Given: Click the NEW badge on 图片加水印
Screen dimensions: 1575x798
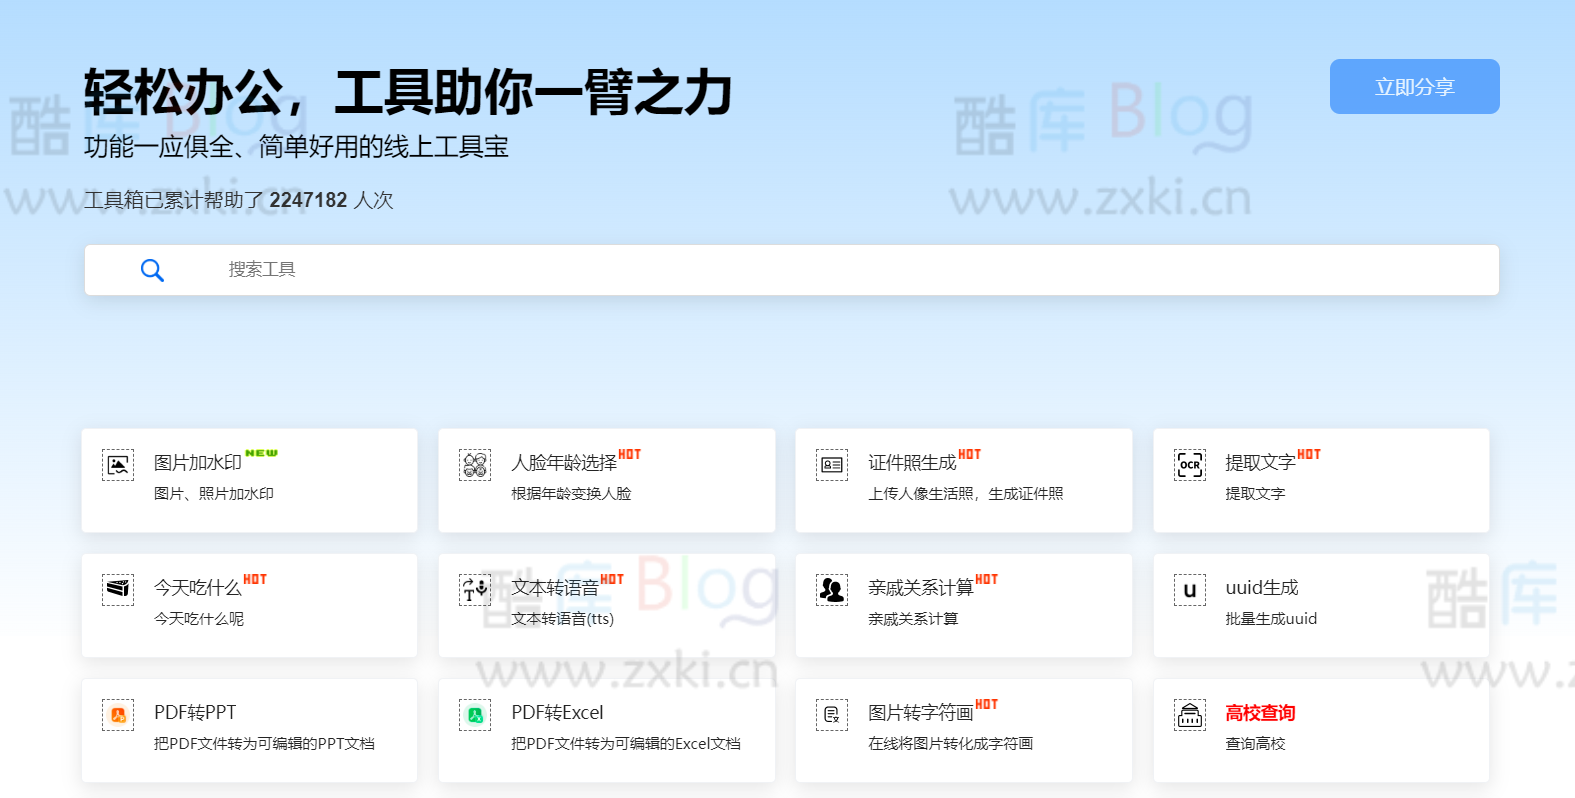Looking at the screenshot, I should [262, 453].
